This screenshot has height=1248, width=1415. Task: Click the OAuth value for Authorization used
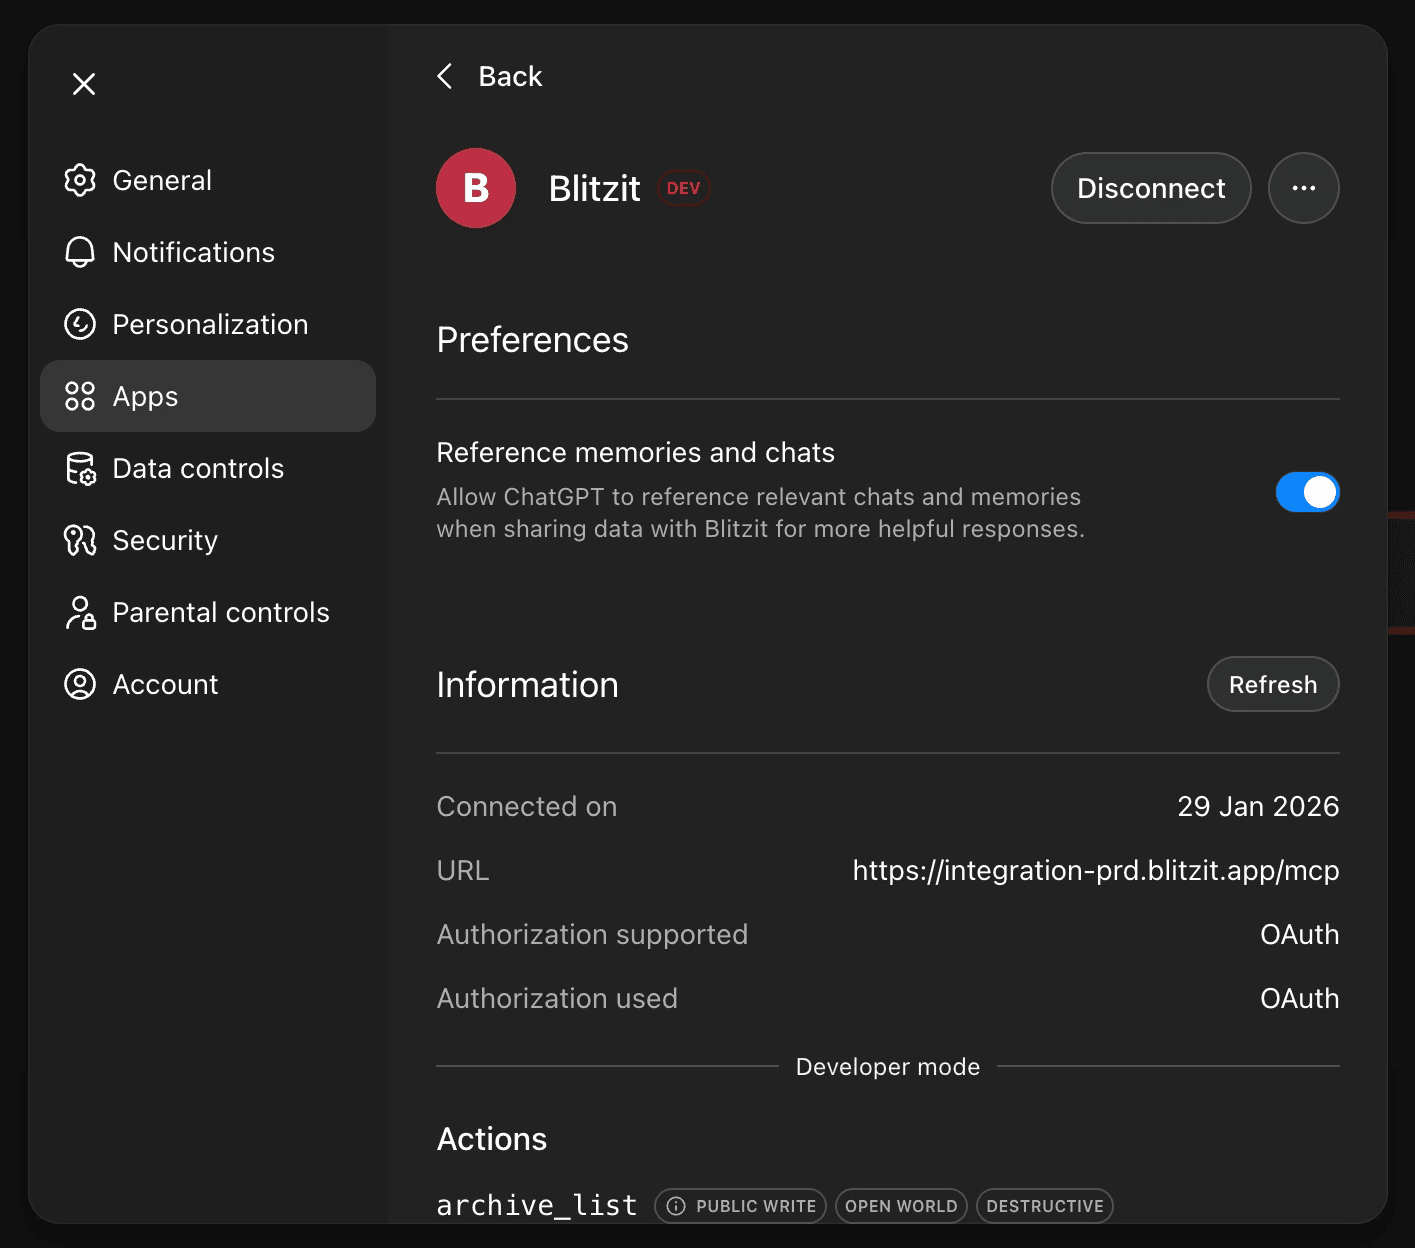1299,998
